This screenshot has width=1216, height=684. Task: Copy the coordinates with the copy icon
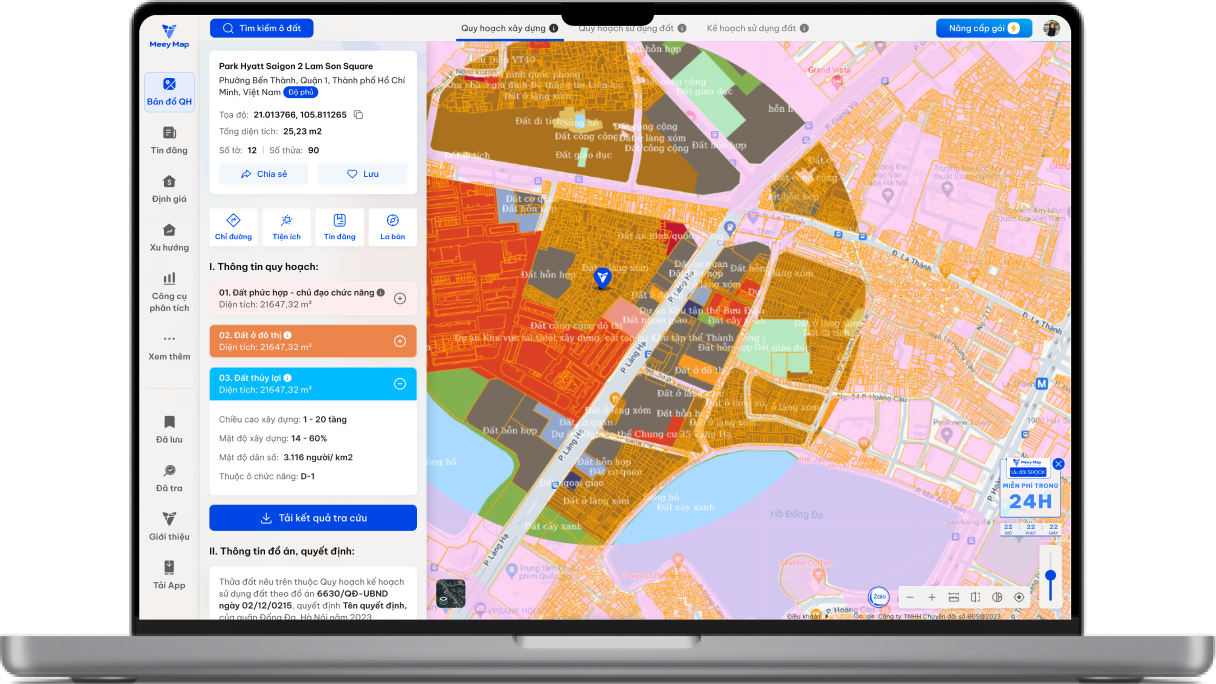pos(360,114)
